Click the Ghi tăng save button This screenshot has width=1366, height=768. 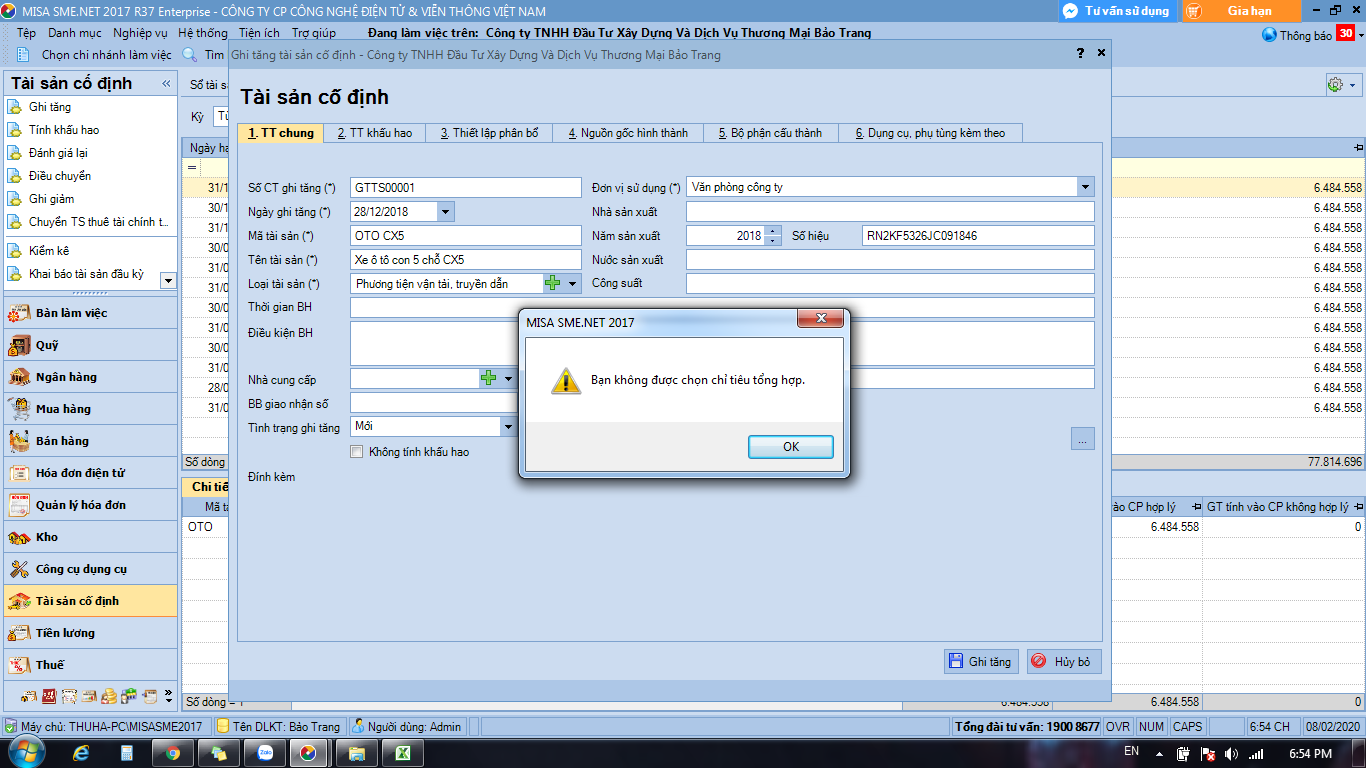[980, 662]
